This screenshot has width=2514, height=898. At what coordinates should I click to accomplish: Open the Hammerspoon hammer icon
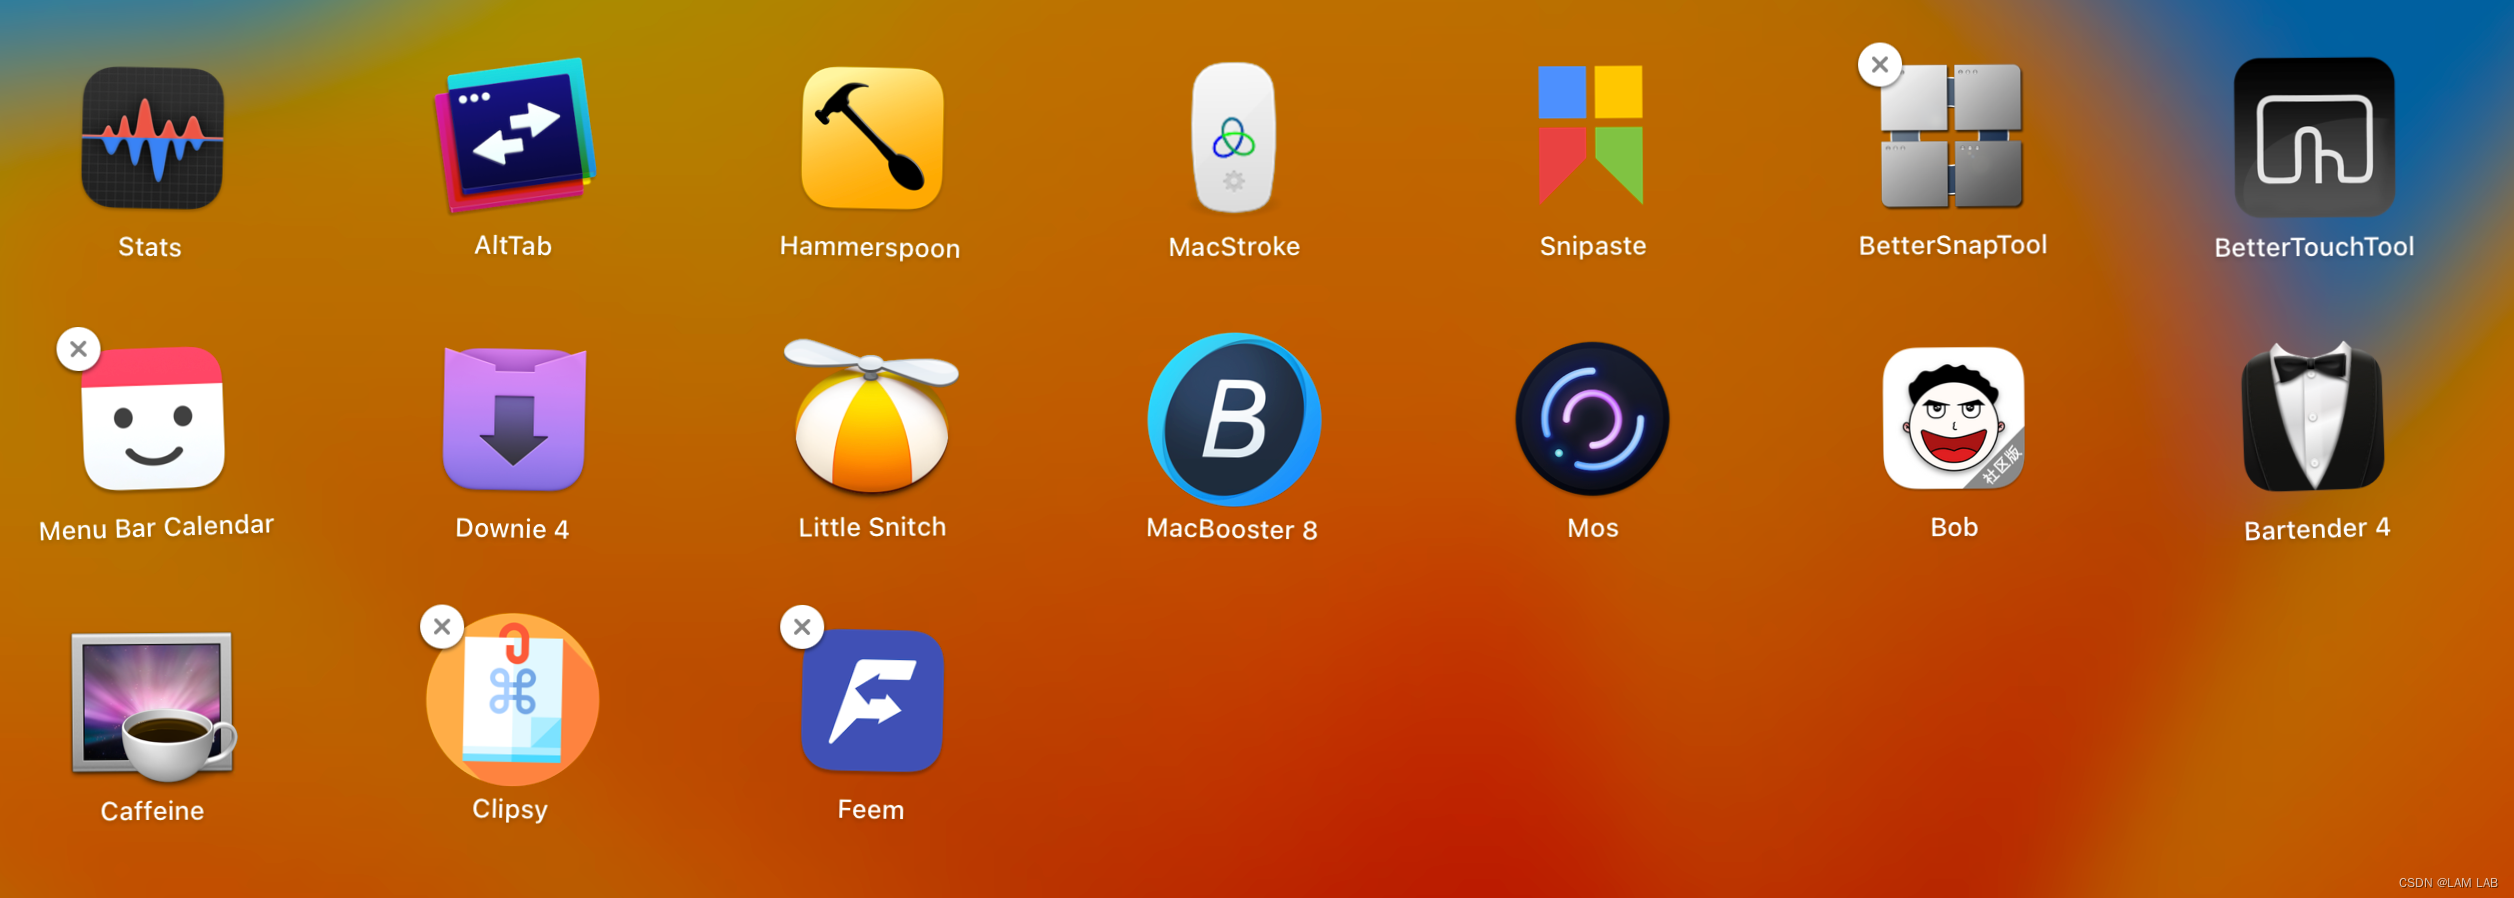pyautogui.click(x=872, y=138)
